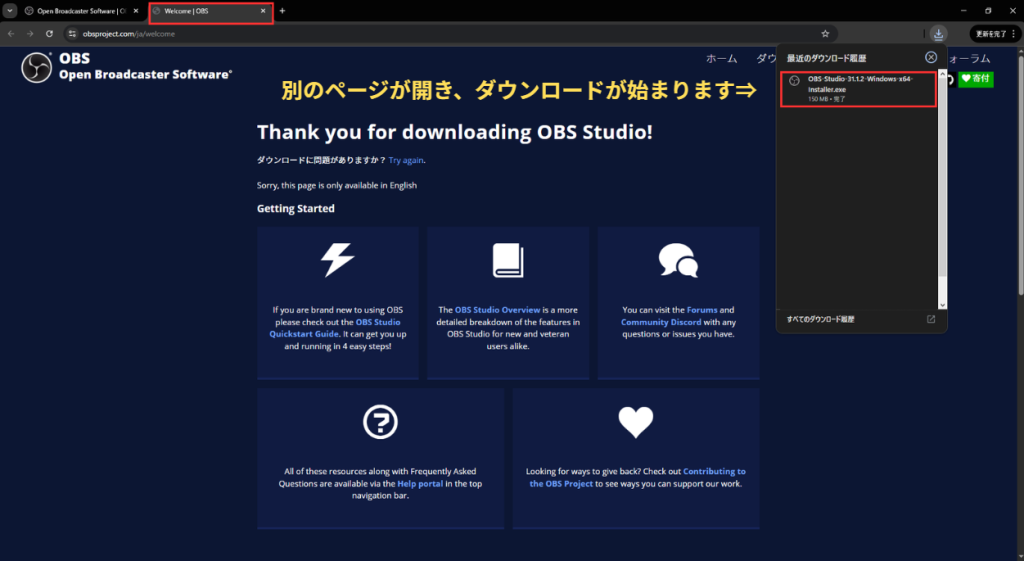1024x561 pixels.
Task: Click the open-in-new-tab icon for download history
Action: (931, 319)
